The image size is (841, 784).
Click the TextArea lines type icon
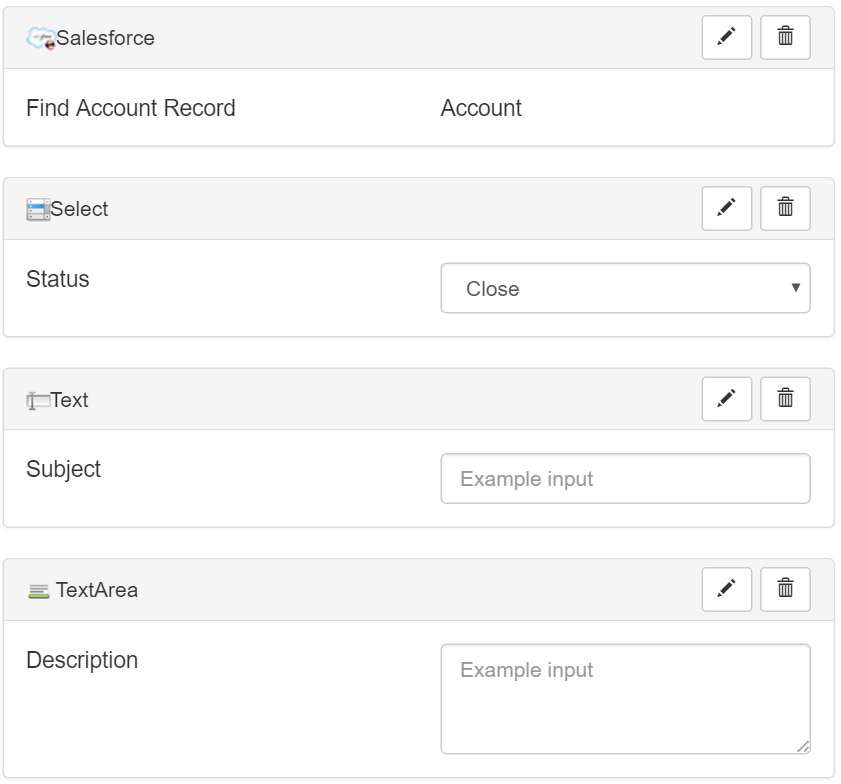(39, 591)
